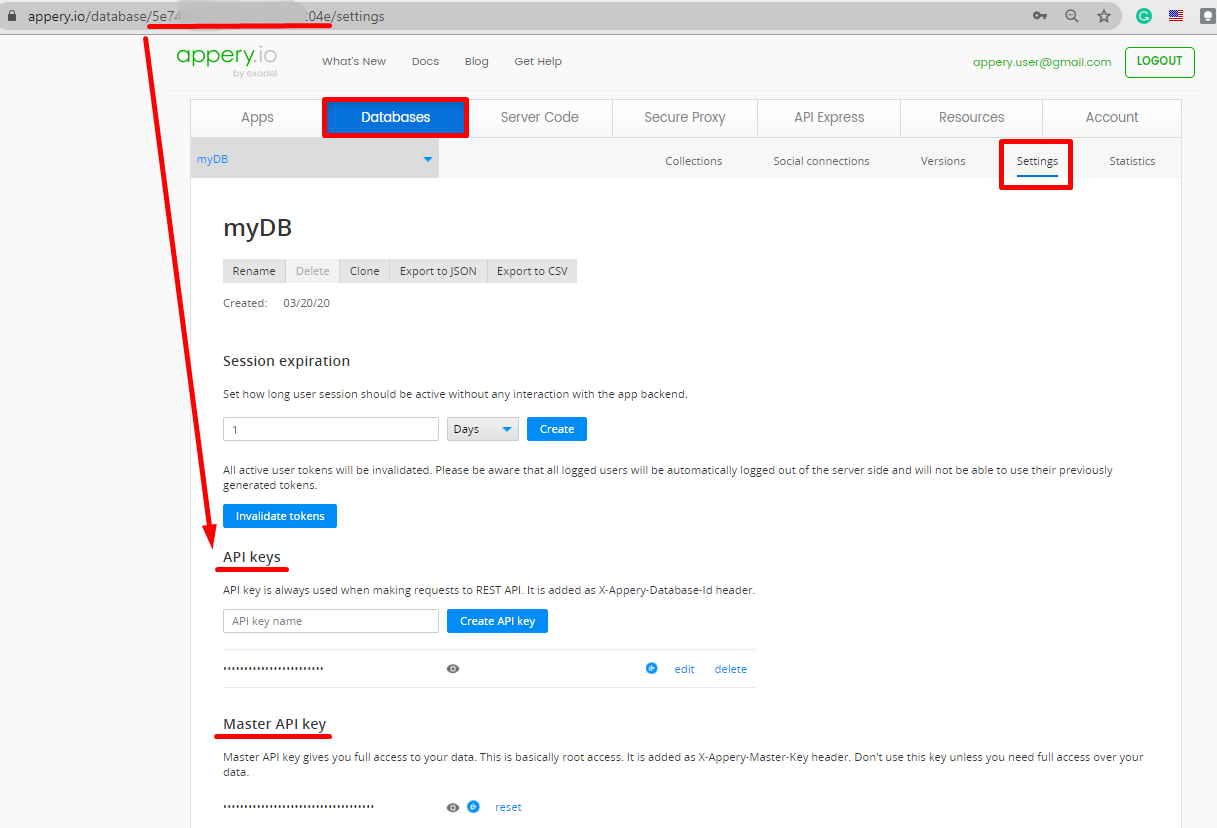Select the Secure Proxy tab

(685, 117)
